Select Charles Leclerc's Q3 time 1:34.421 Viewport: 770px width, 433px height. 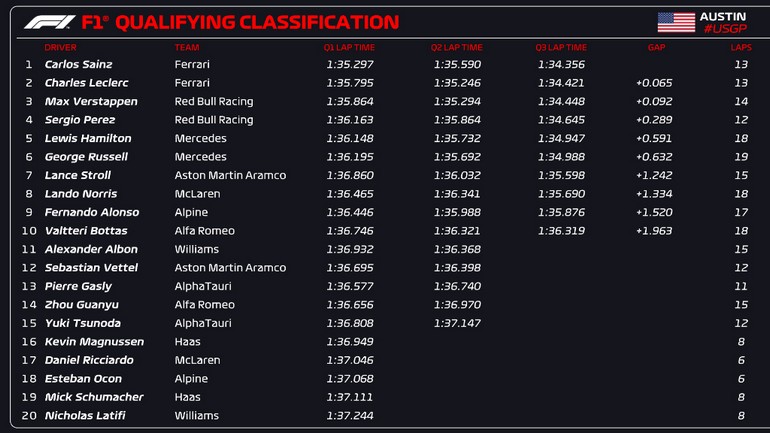point(560,83)
